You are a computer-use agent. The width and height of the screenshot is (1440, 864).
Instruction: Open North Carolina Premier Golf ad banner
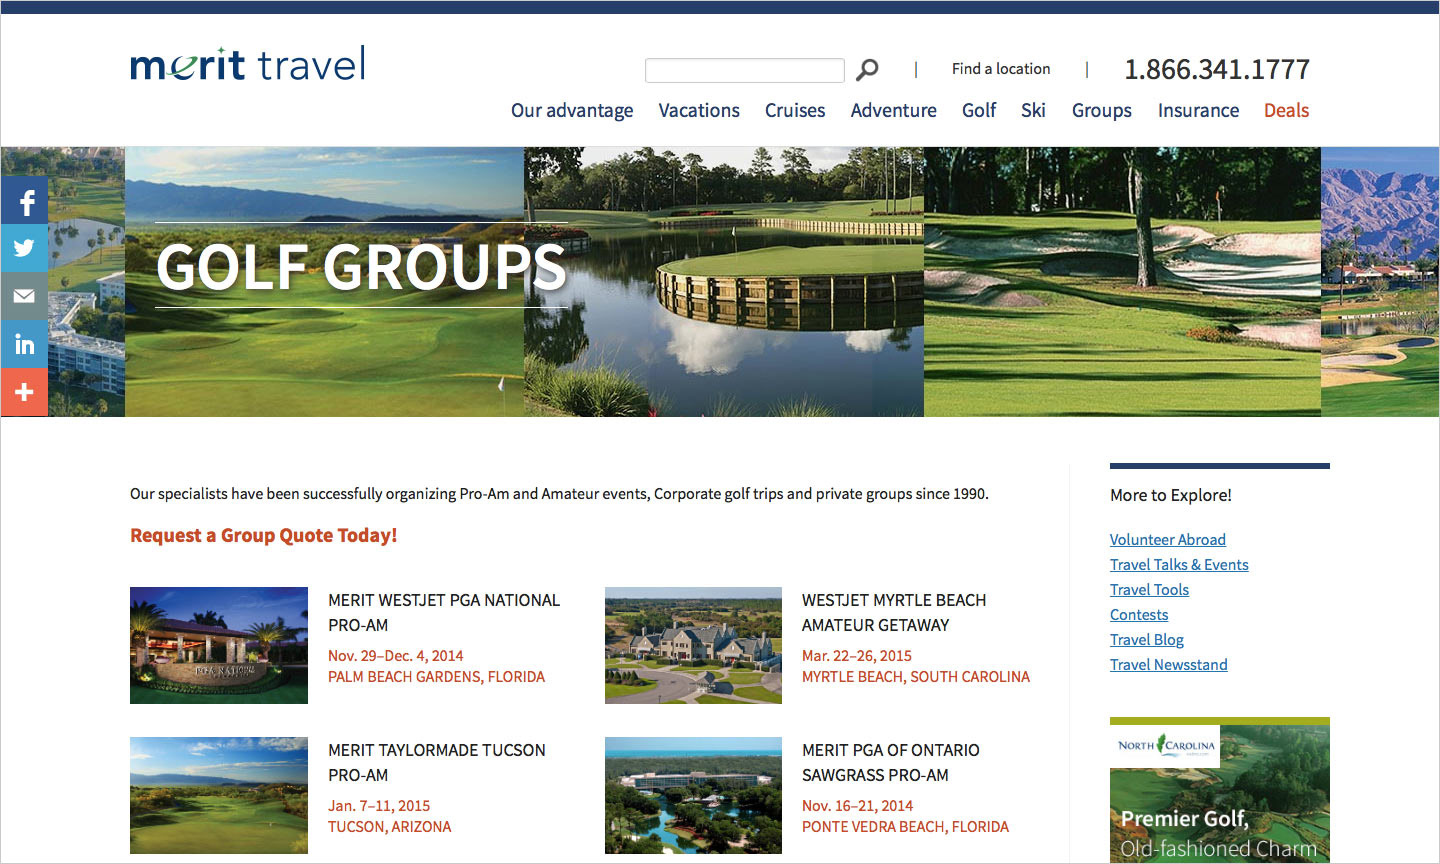coord(1220,790)
